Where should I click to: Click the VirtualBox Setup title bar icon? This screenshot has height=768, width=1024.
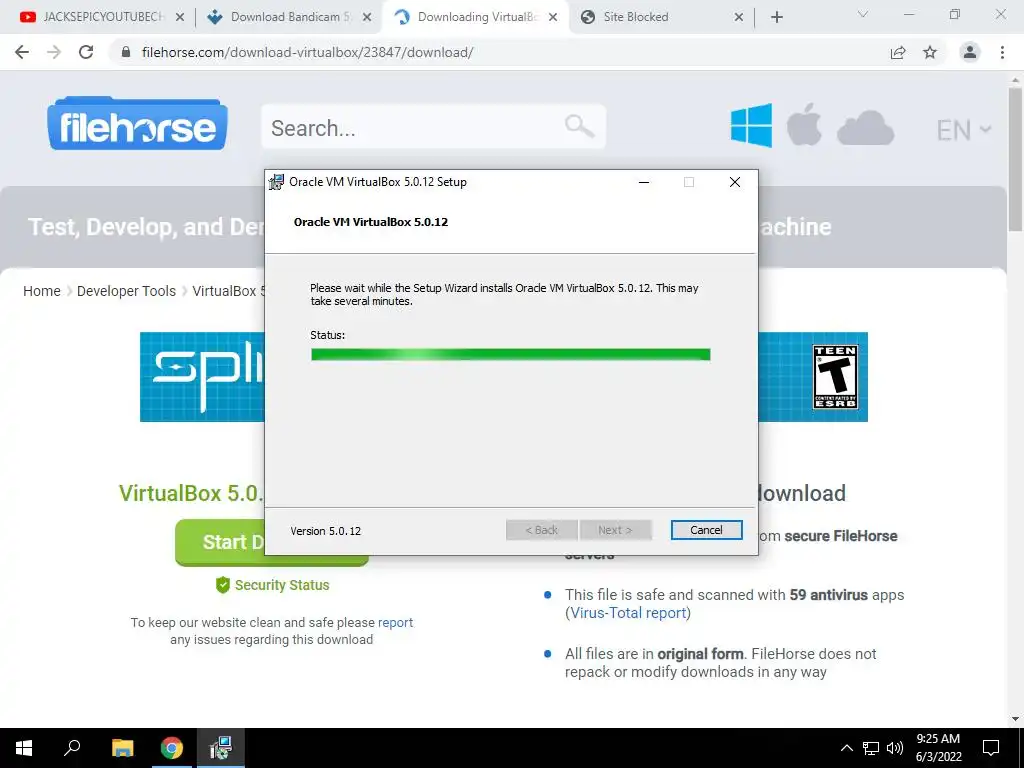276,182
